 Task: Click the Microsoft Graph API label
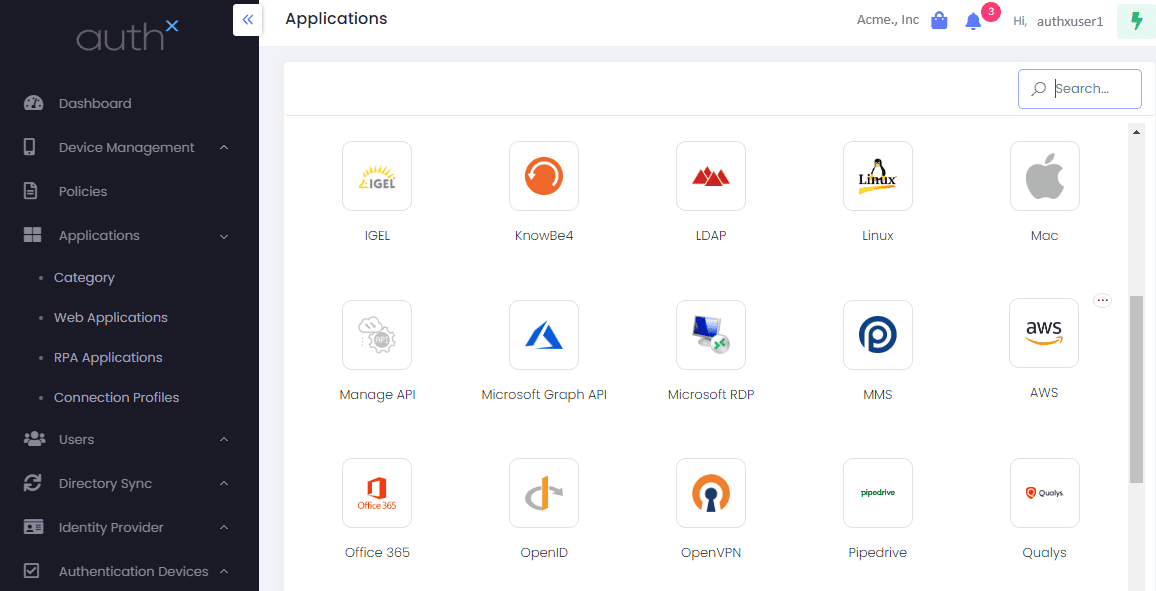pyautogui.click(x=544, y=394)
